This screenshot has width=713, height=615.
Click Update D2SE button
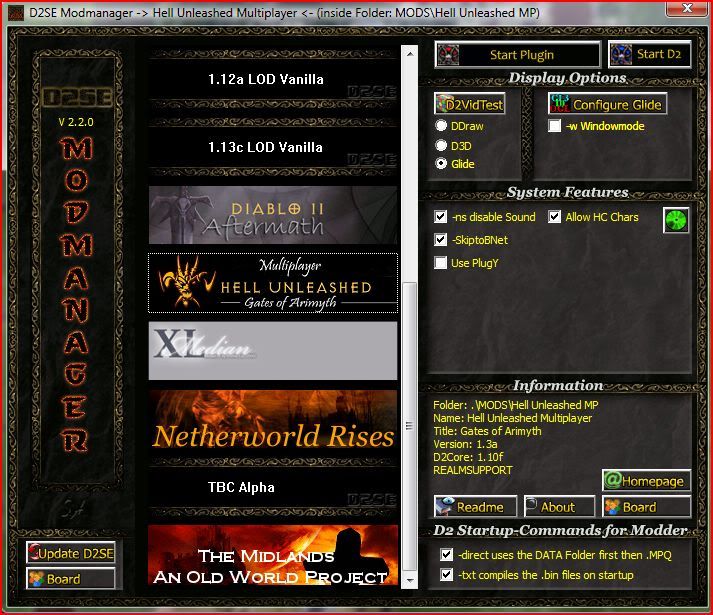tap(71, 553)
